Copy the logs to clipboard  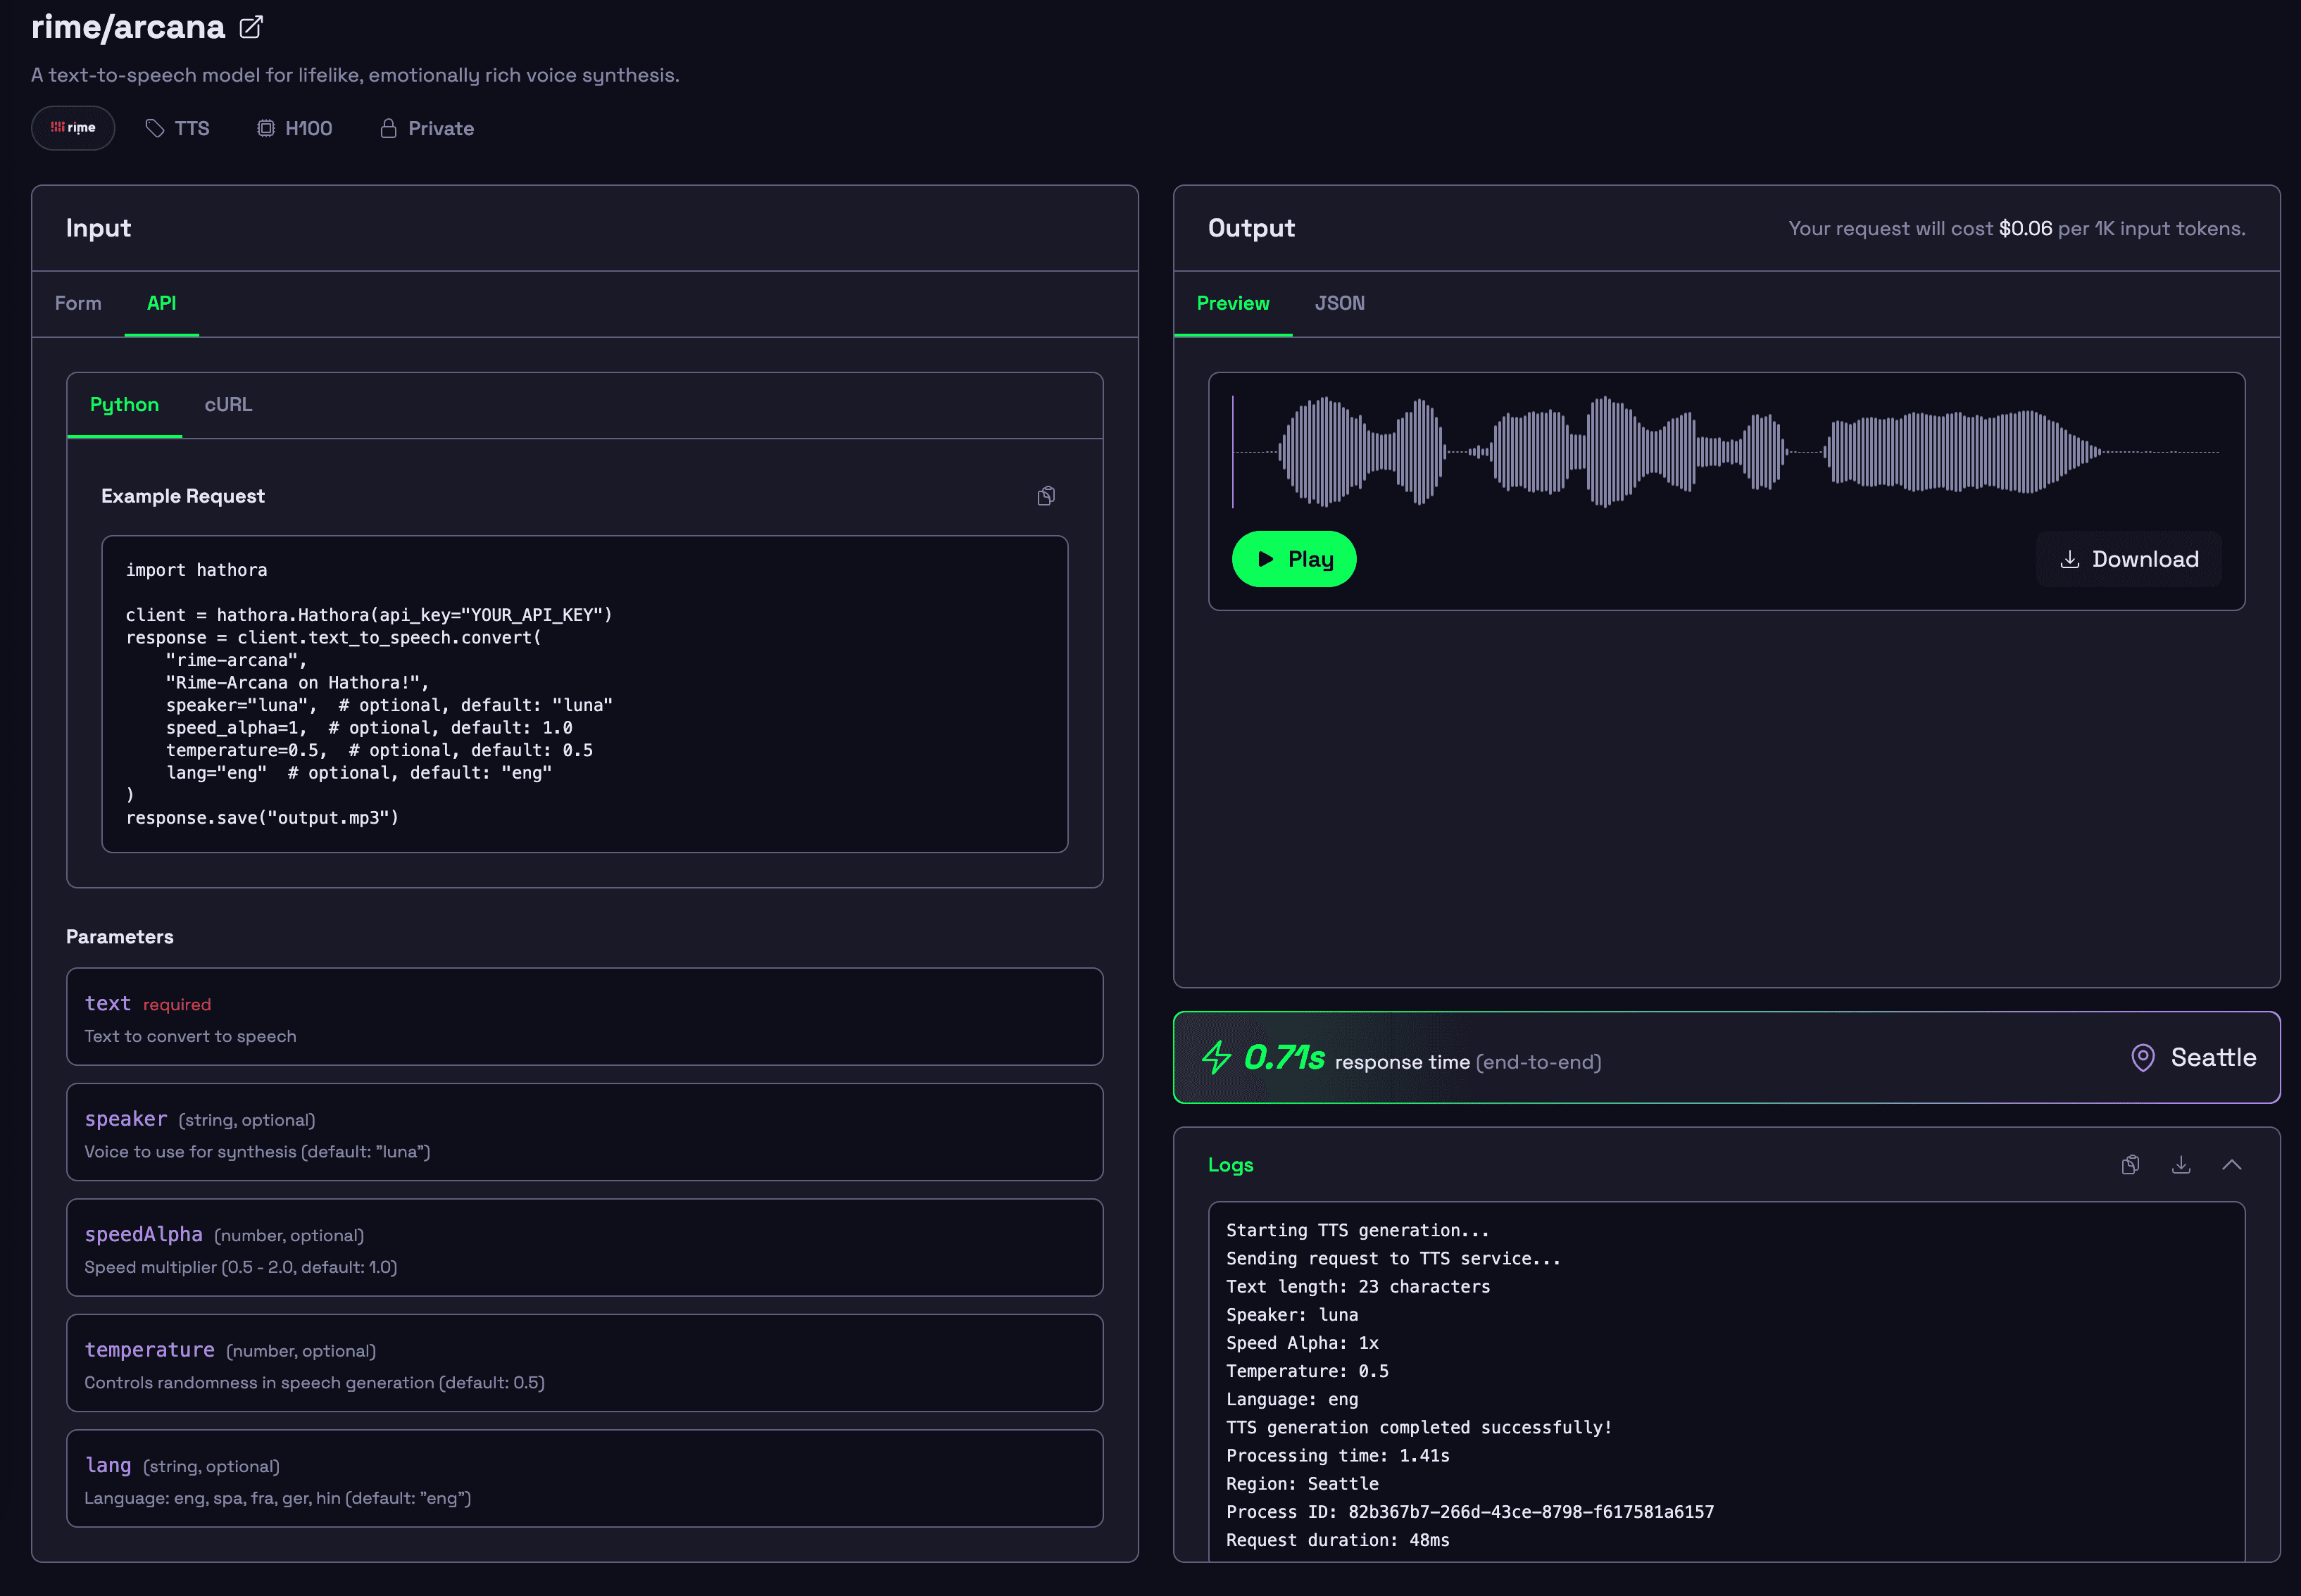tap(2130, 1165)
